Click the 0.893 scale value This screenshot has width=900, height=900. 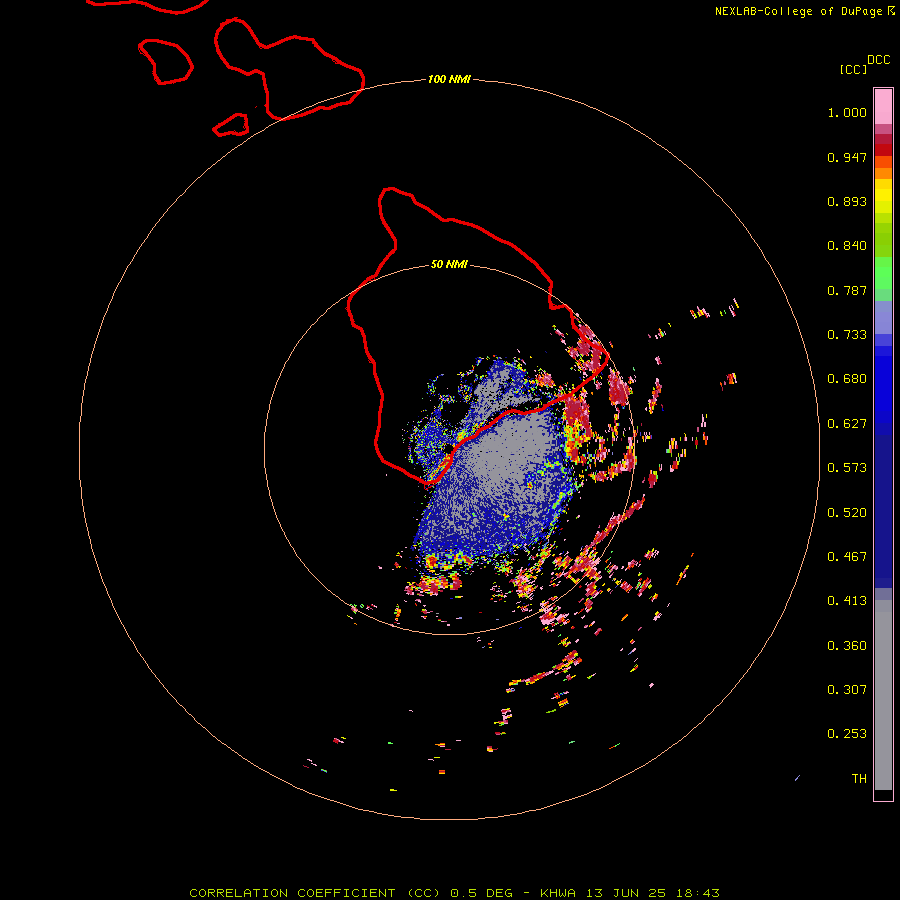click(x=847, y=201)
